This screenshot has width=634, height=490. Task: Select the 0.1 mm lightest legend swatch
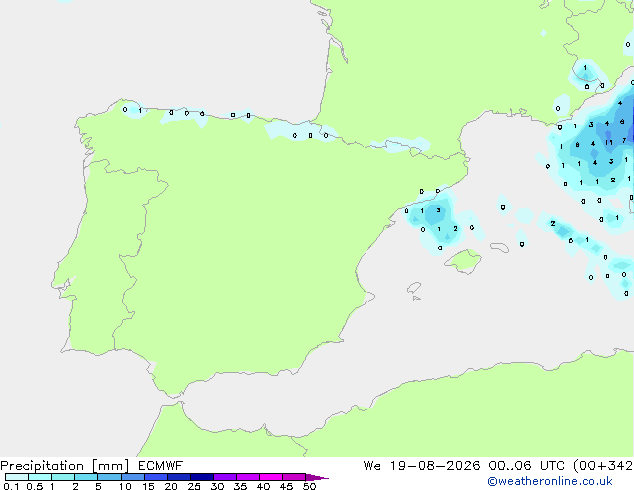[x=17, y=477]
